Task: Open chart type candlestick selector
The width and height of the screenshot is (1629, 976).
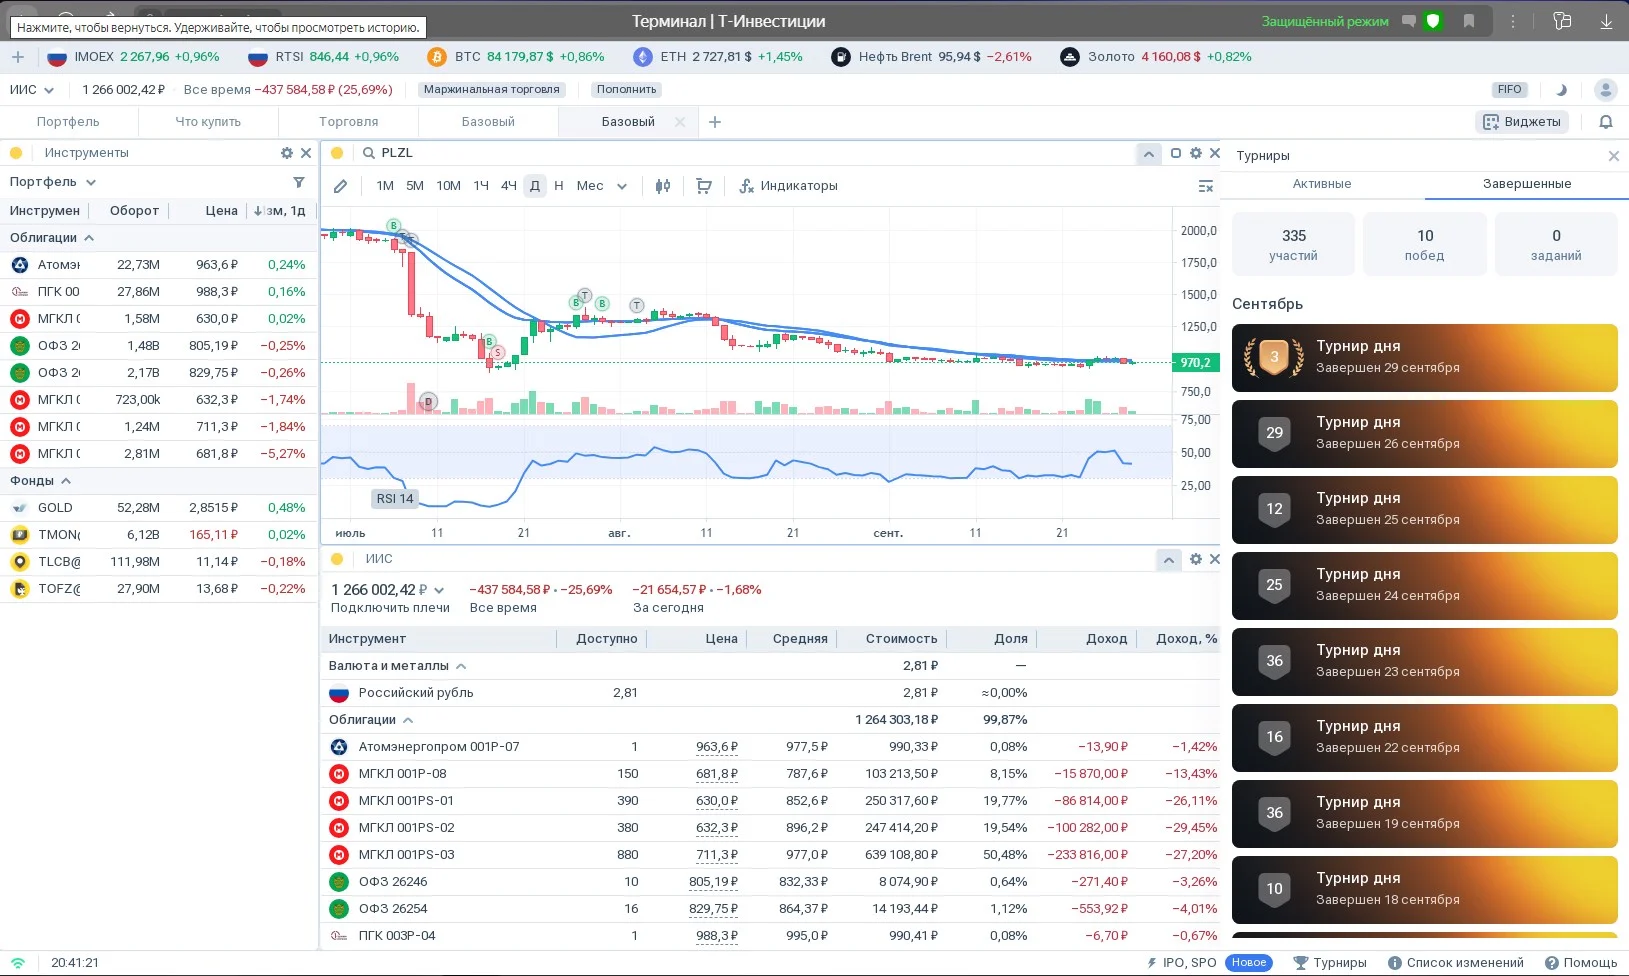Action: click(663, 186)
